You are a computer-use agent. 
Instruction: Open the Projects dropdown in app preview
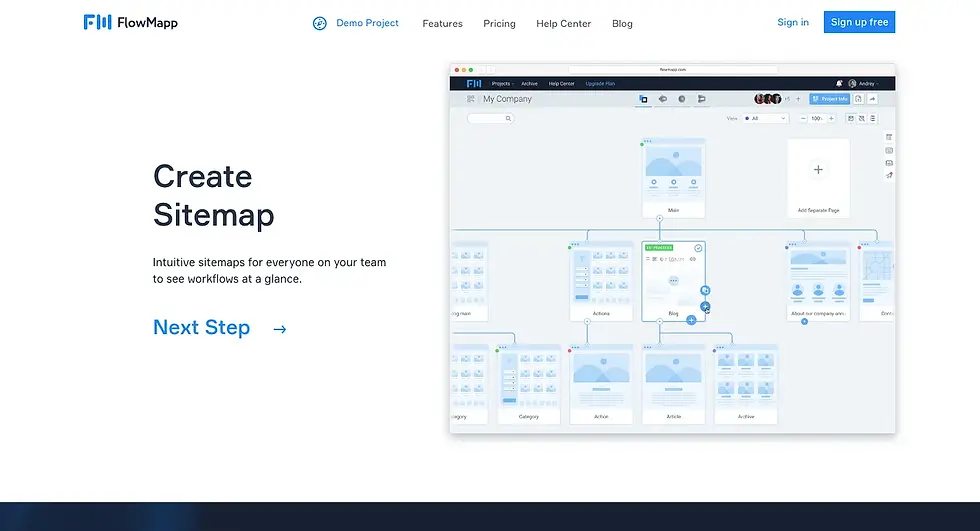[502, 84]
